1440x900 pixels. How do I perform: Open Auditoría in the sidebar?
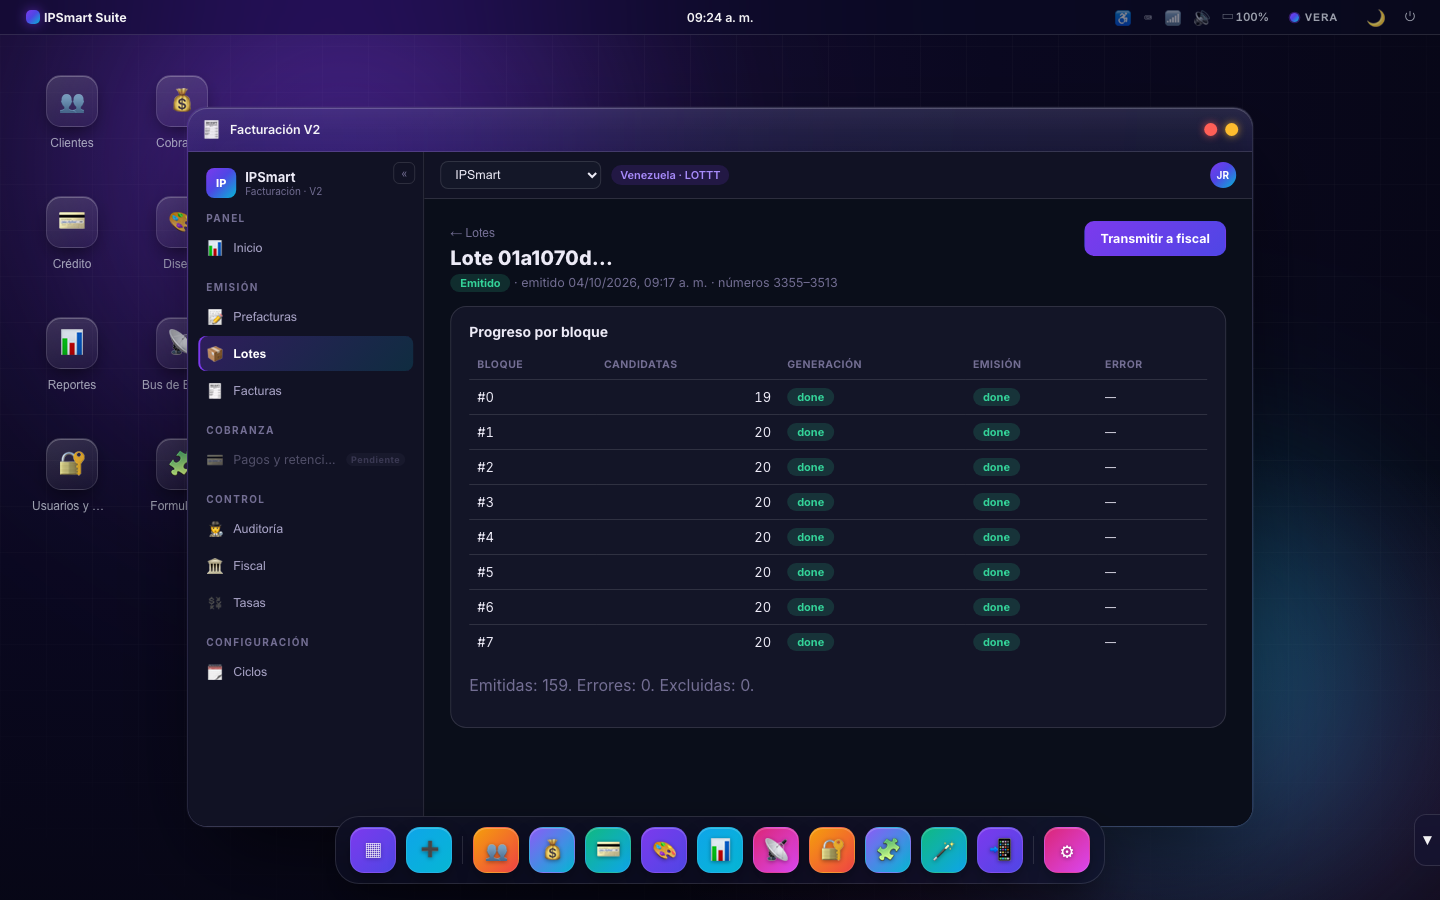[x=306, y=529]
